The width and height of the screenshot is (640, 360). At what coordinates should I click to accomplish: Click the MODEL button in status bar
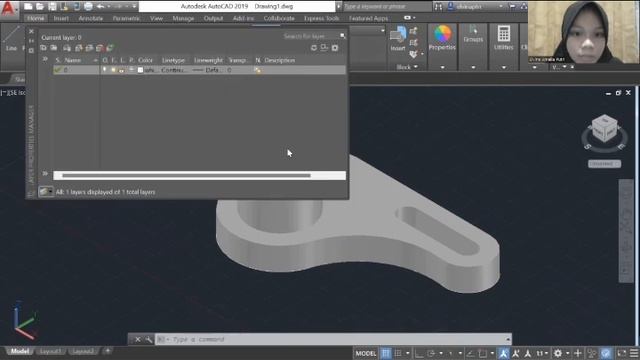point(366,353)
